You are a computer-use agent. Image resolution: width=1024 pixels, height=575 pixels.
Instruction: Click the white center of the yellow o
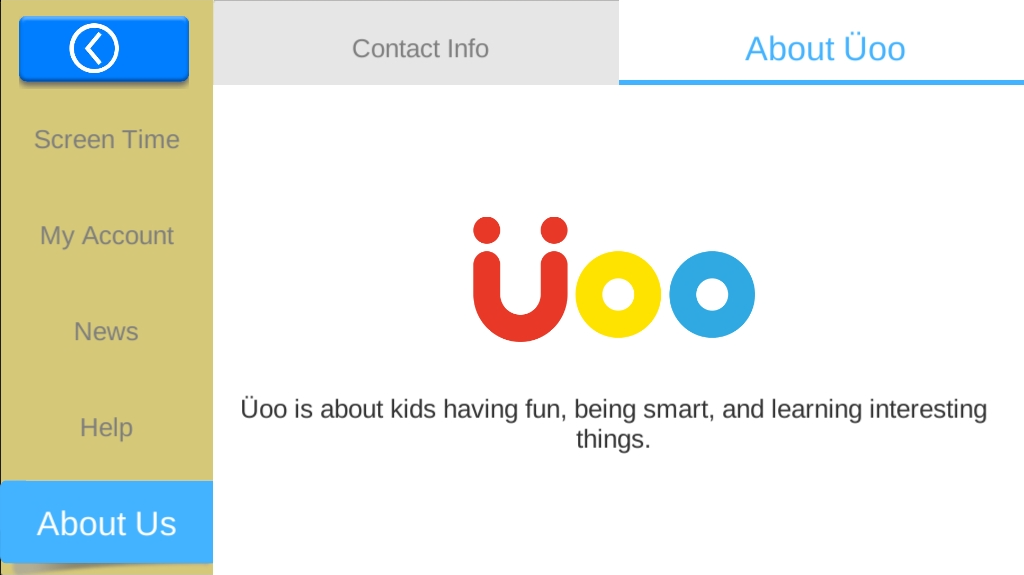pyautogui.click(x=618, y=294)
